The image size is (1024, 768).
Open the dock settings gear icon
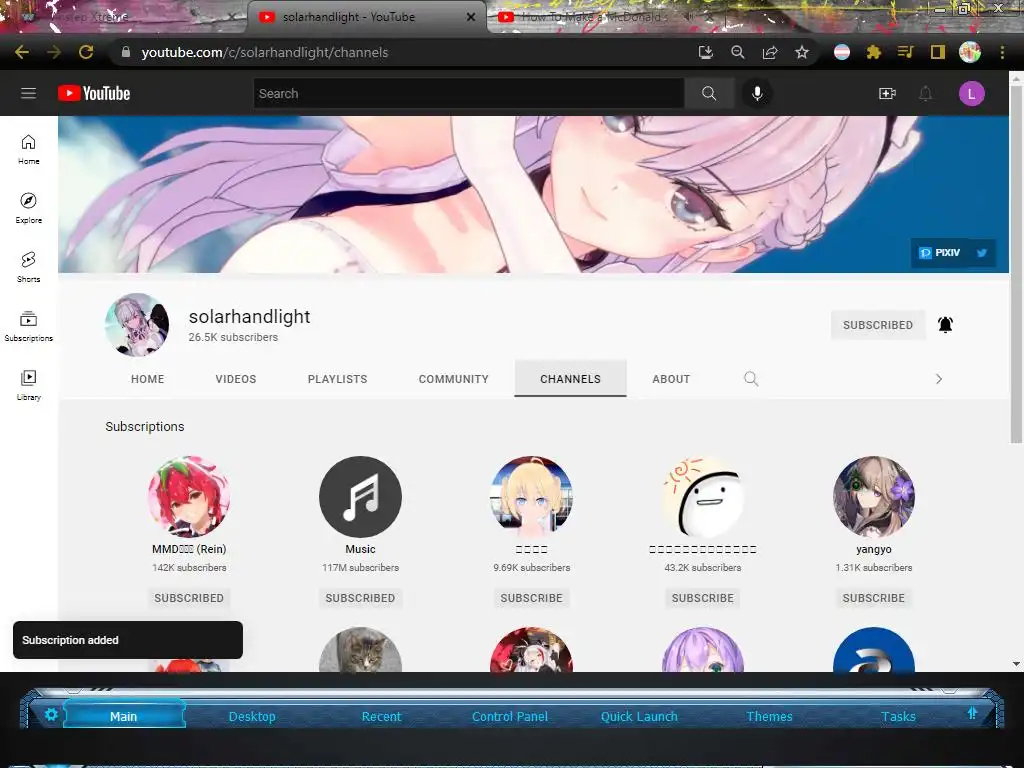(x=51, y=714)
